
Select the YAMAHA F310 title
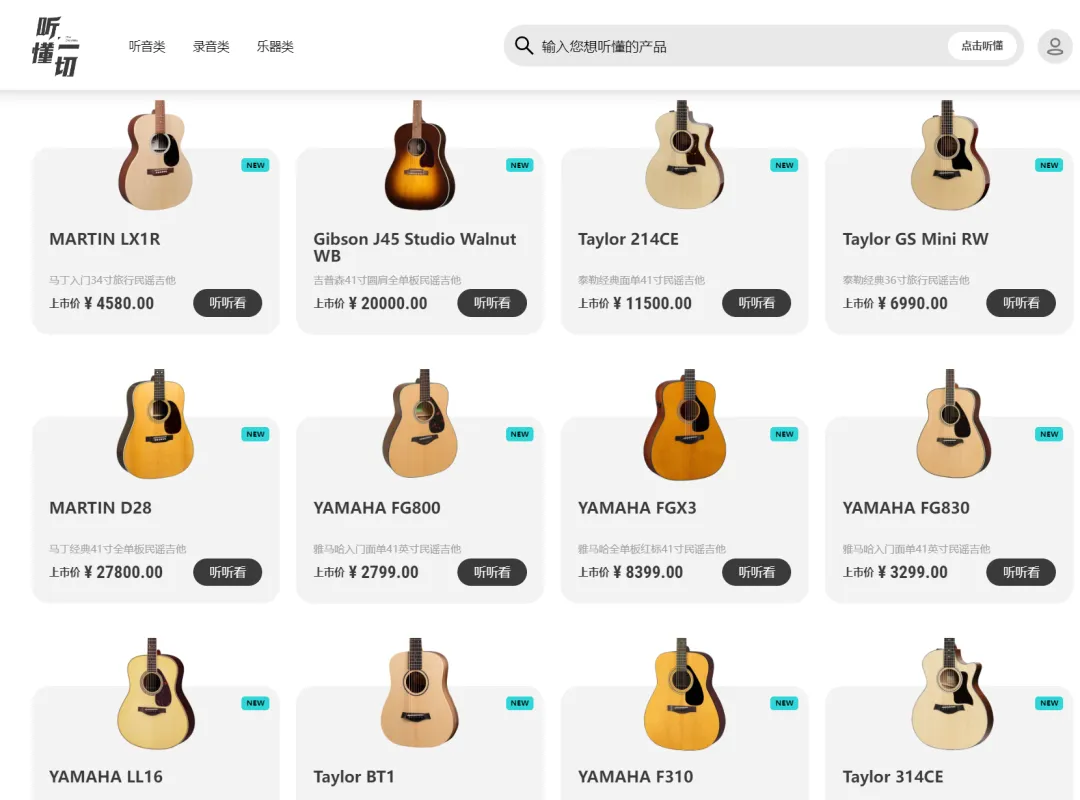point(636,777)
